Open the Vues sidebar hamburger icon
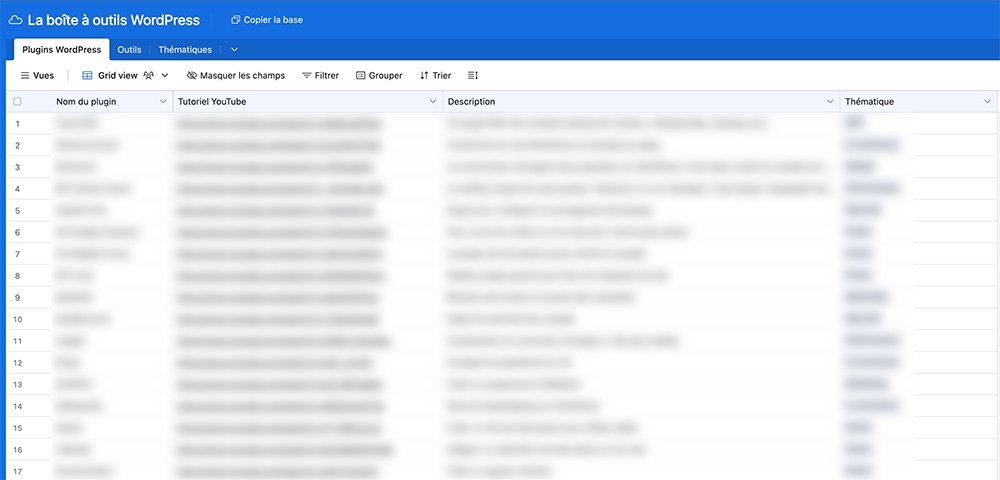The image size is (1000, 480). [x=25, y=76]
